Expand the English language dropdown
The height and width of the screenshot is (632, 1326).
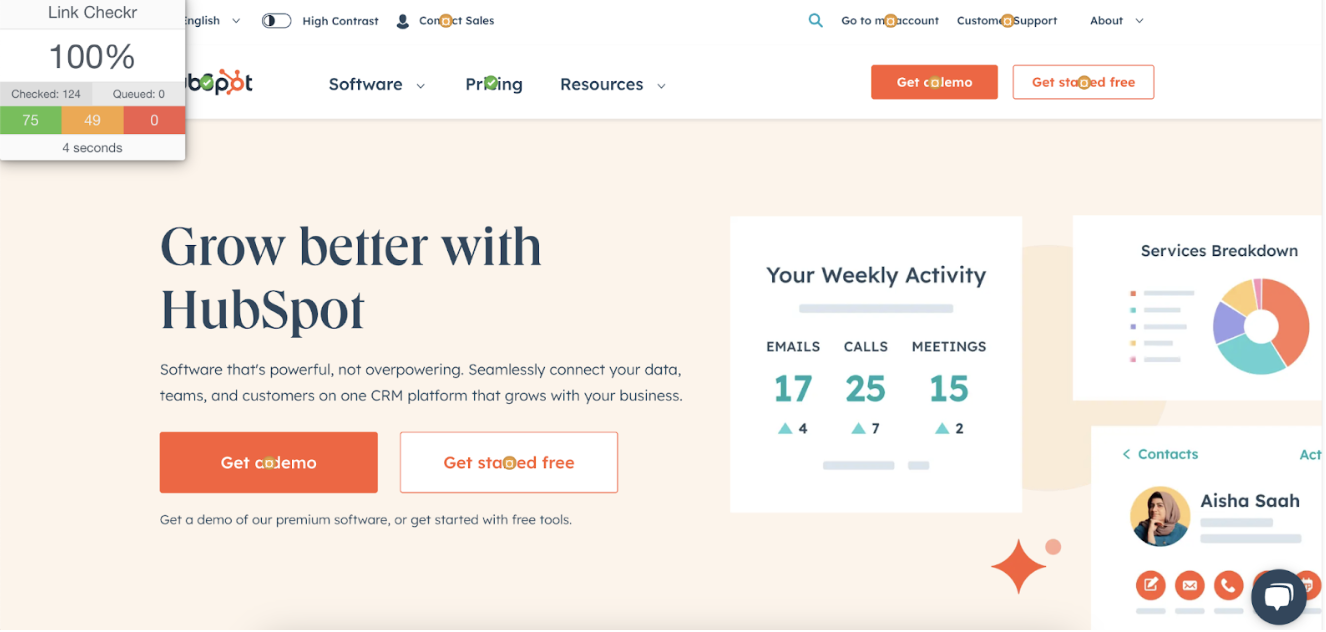click(214, 20)
